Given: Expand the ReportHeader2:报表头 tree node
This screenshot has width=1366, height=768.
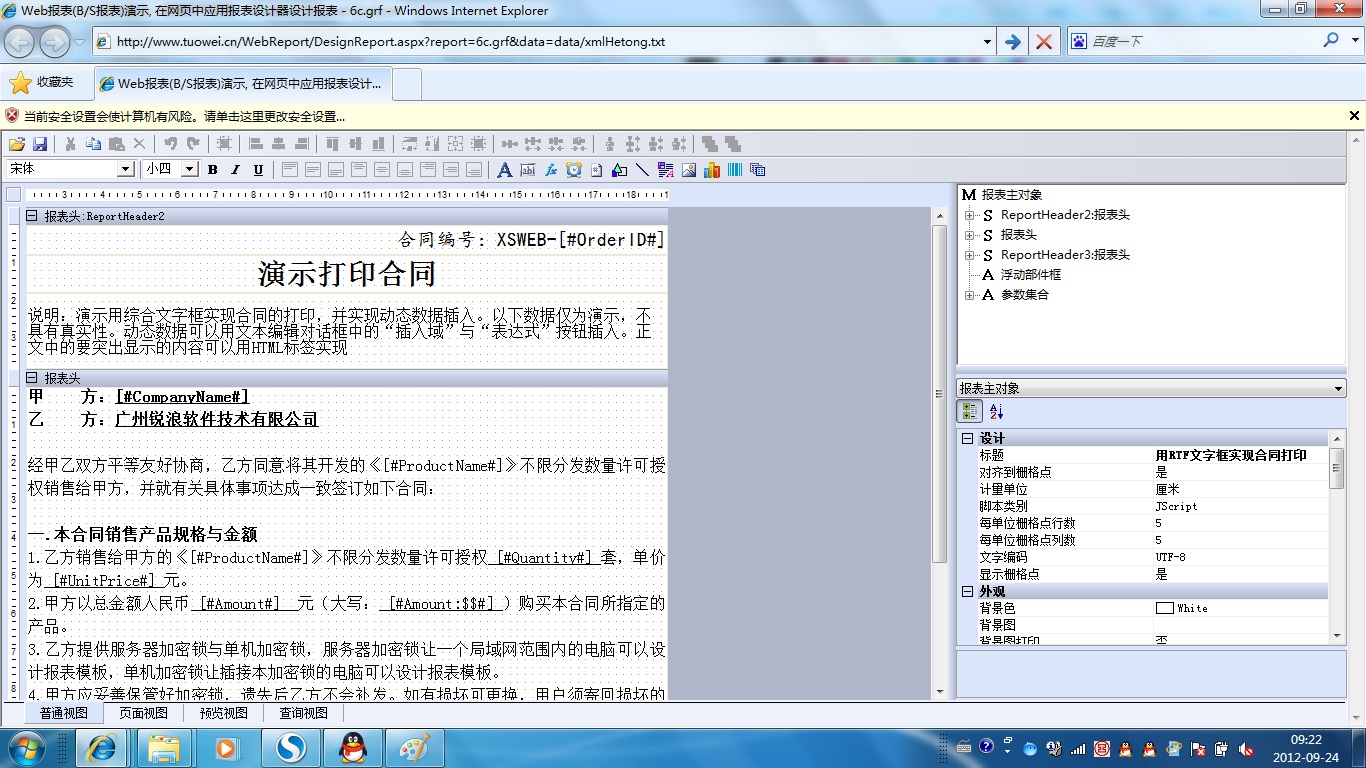Looking at the screenshot, I should click(969, 215).
